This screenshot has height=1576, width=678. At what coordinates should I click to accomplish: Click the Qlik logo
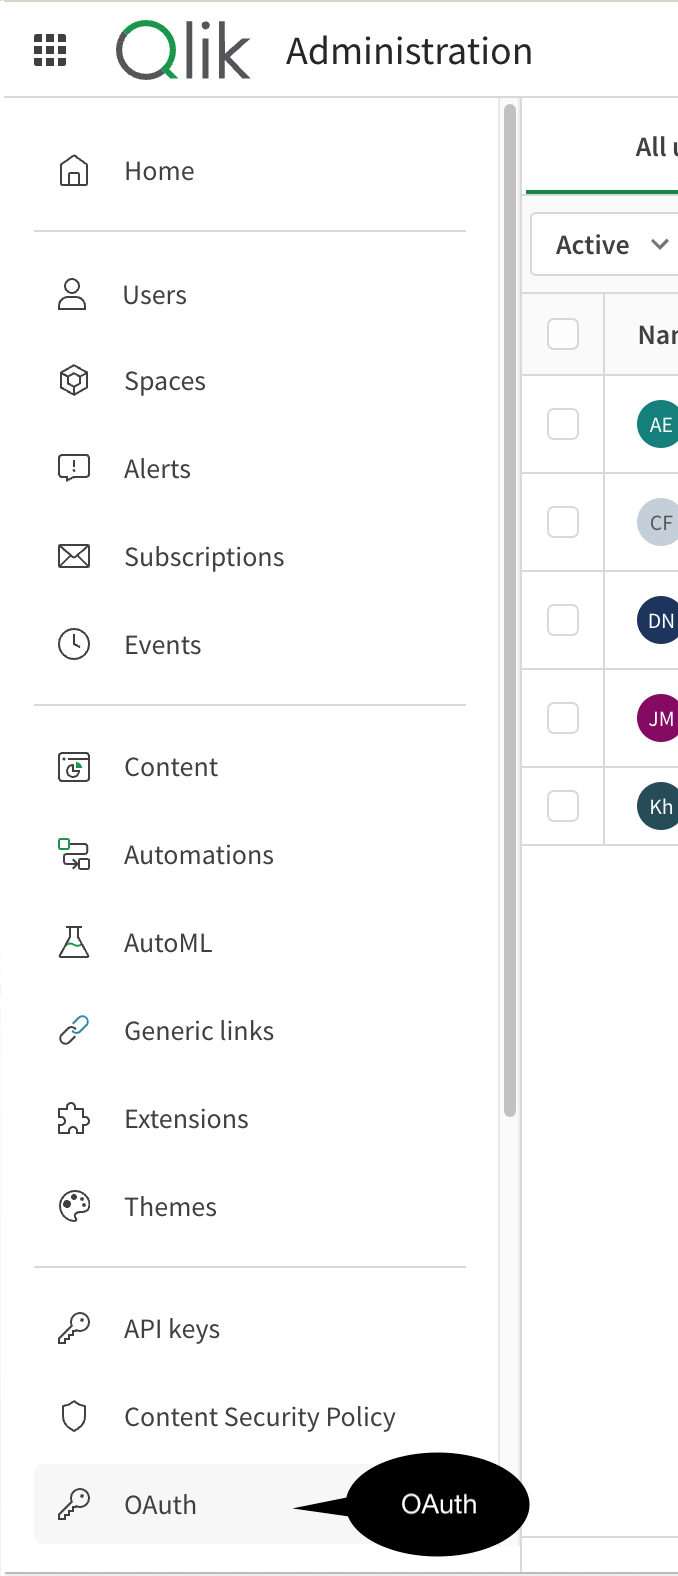point(183,51)
